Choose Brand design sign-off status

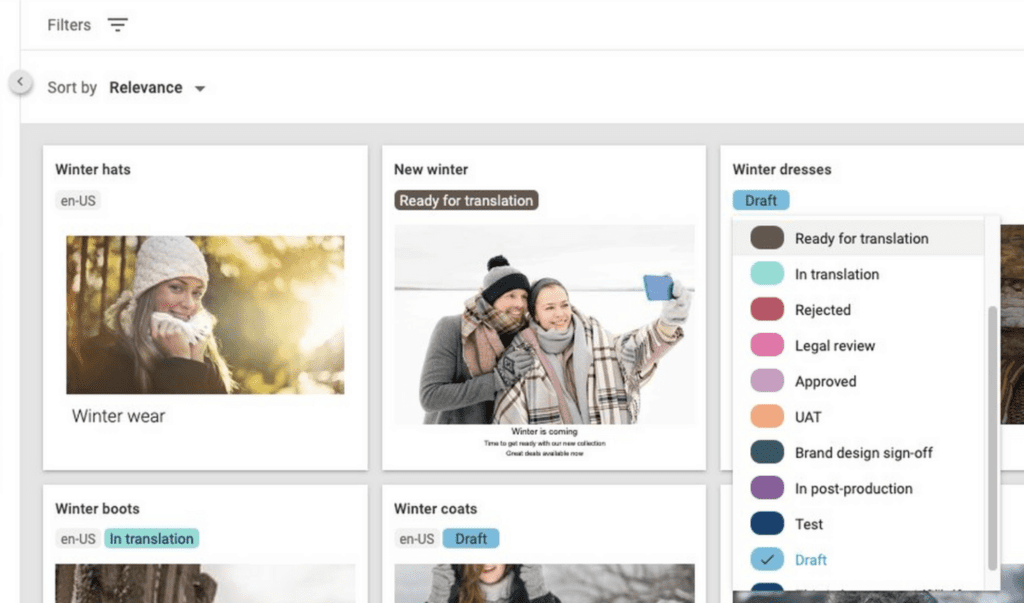863,453
